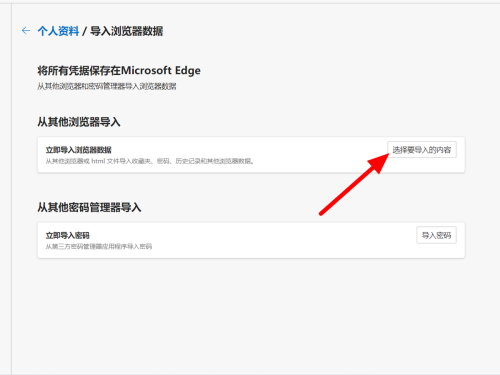This screenshot has height=375, width=500.
Task: Click the 从其他密码管理器导入 heading
Action: [x=89, y=207]
